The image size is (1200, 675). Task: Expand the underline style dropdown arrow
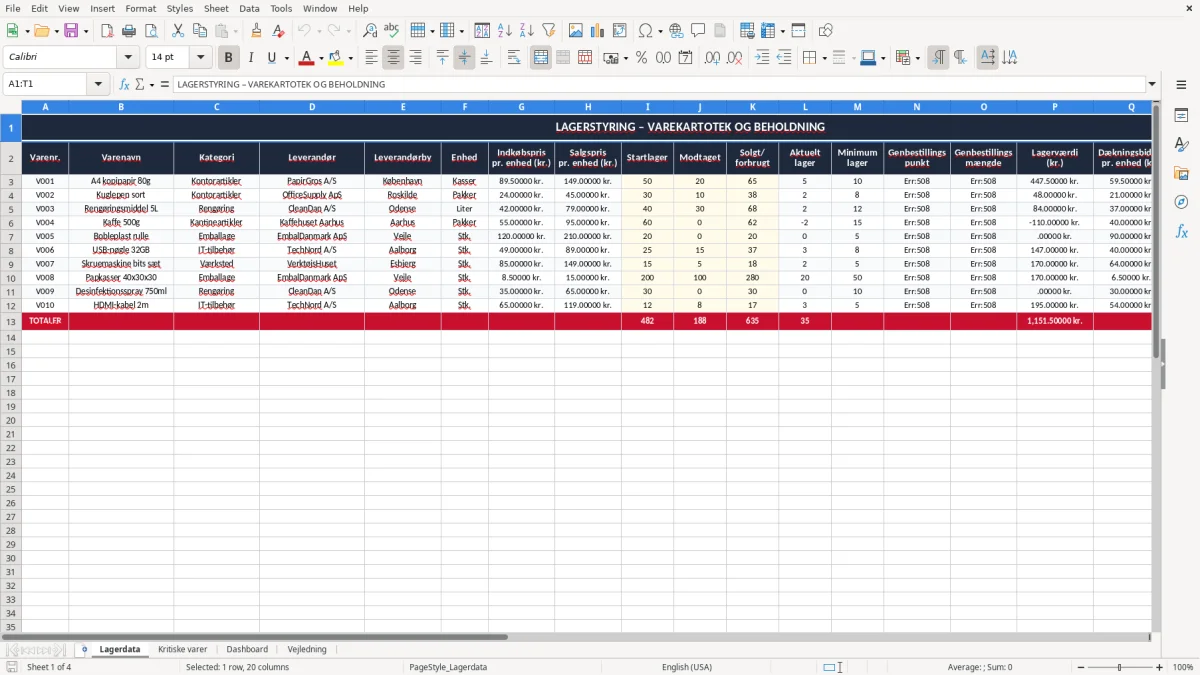point(286,58)
